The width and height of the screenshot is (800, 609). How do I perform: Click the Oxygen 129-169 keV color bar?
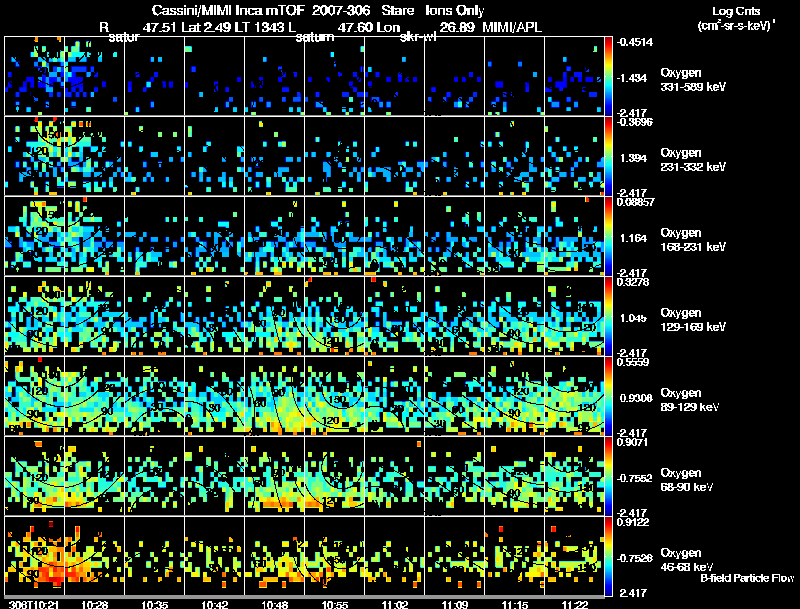click(x=608, y=316)
